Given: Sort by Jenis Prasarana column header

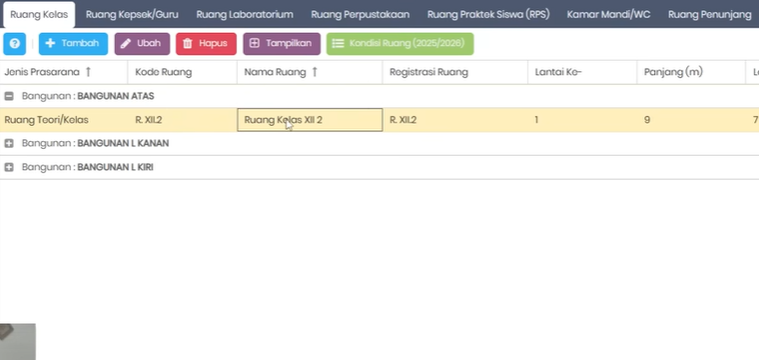Looking at the screenshot, I should click(64, 73).
